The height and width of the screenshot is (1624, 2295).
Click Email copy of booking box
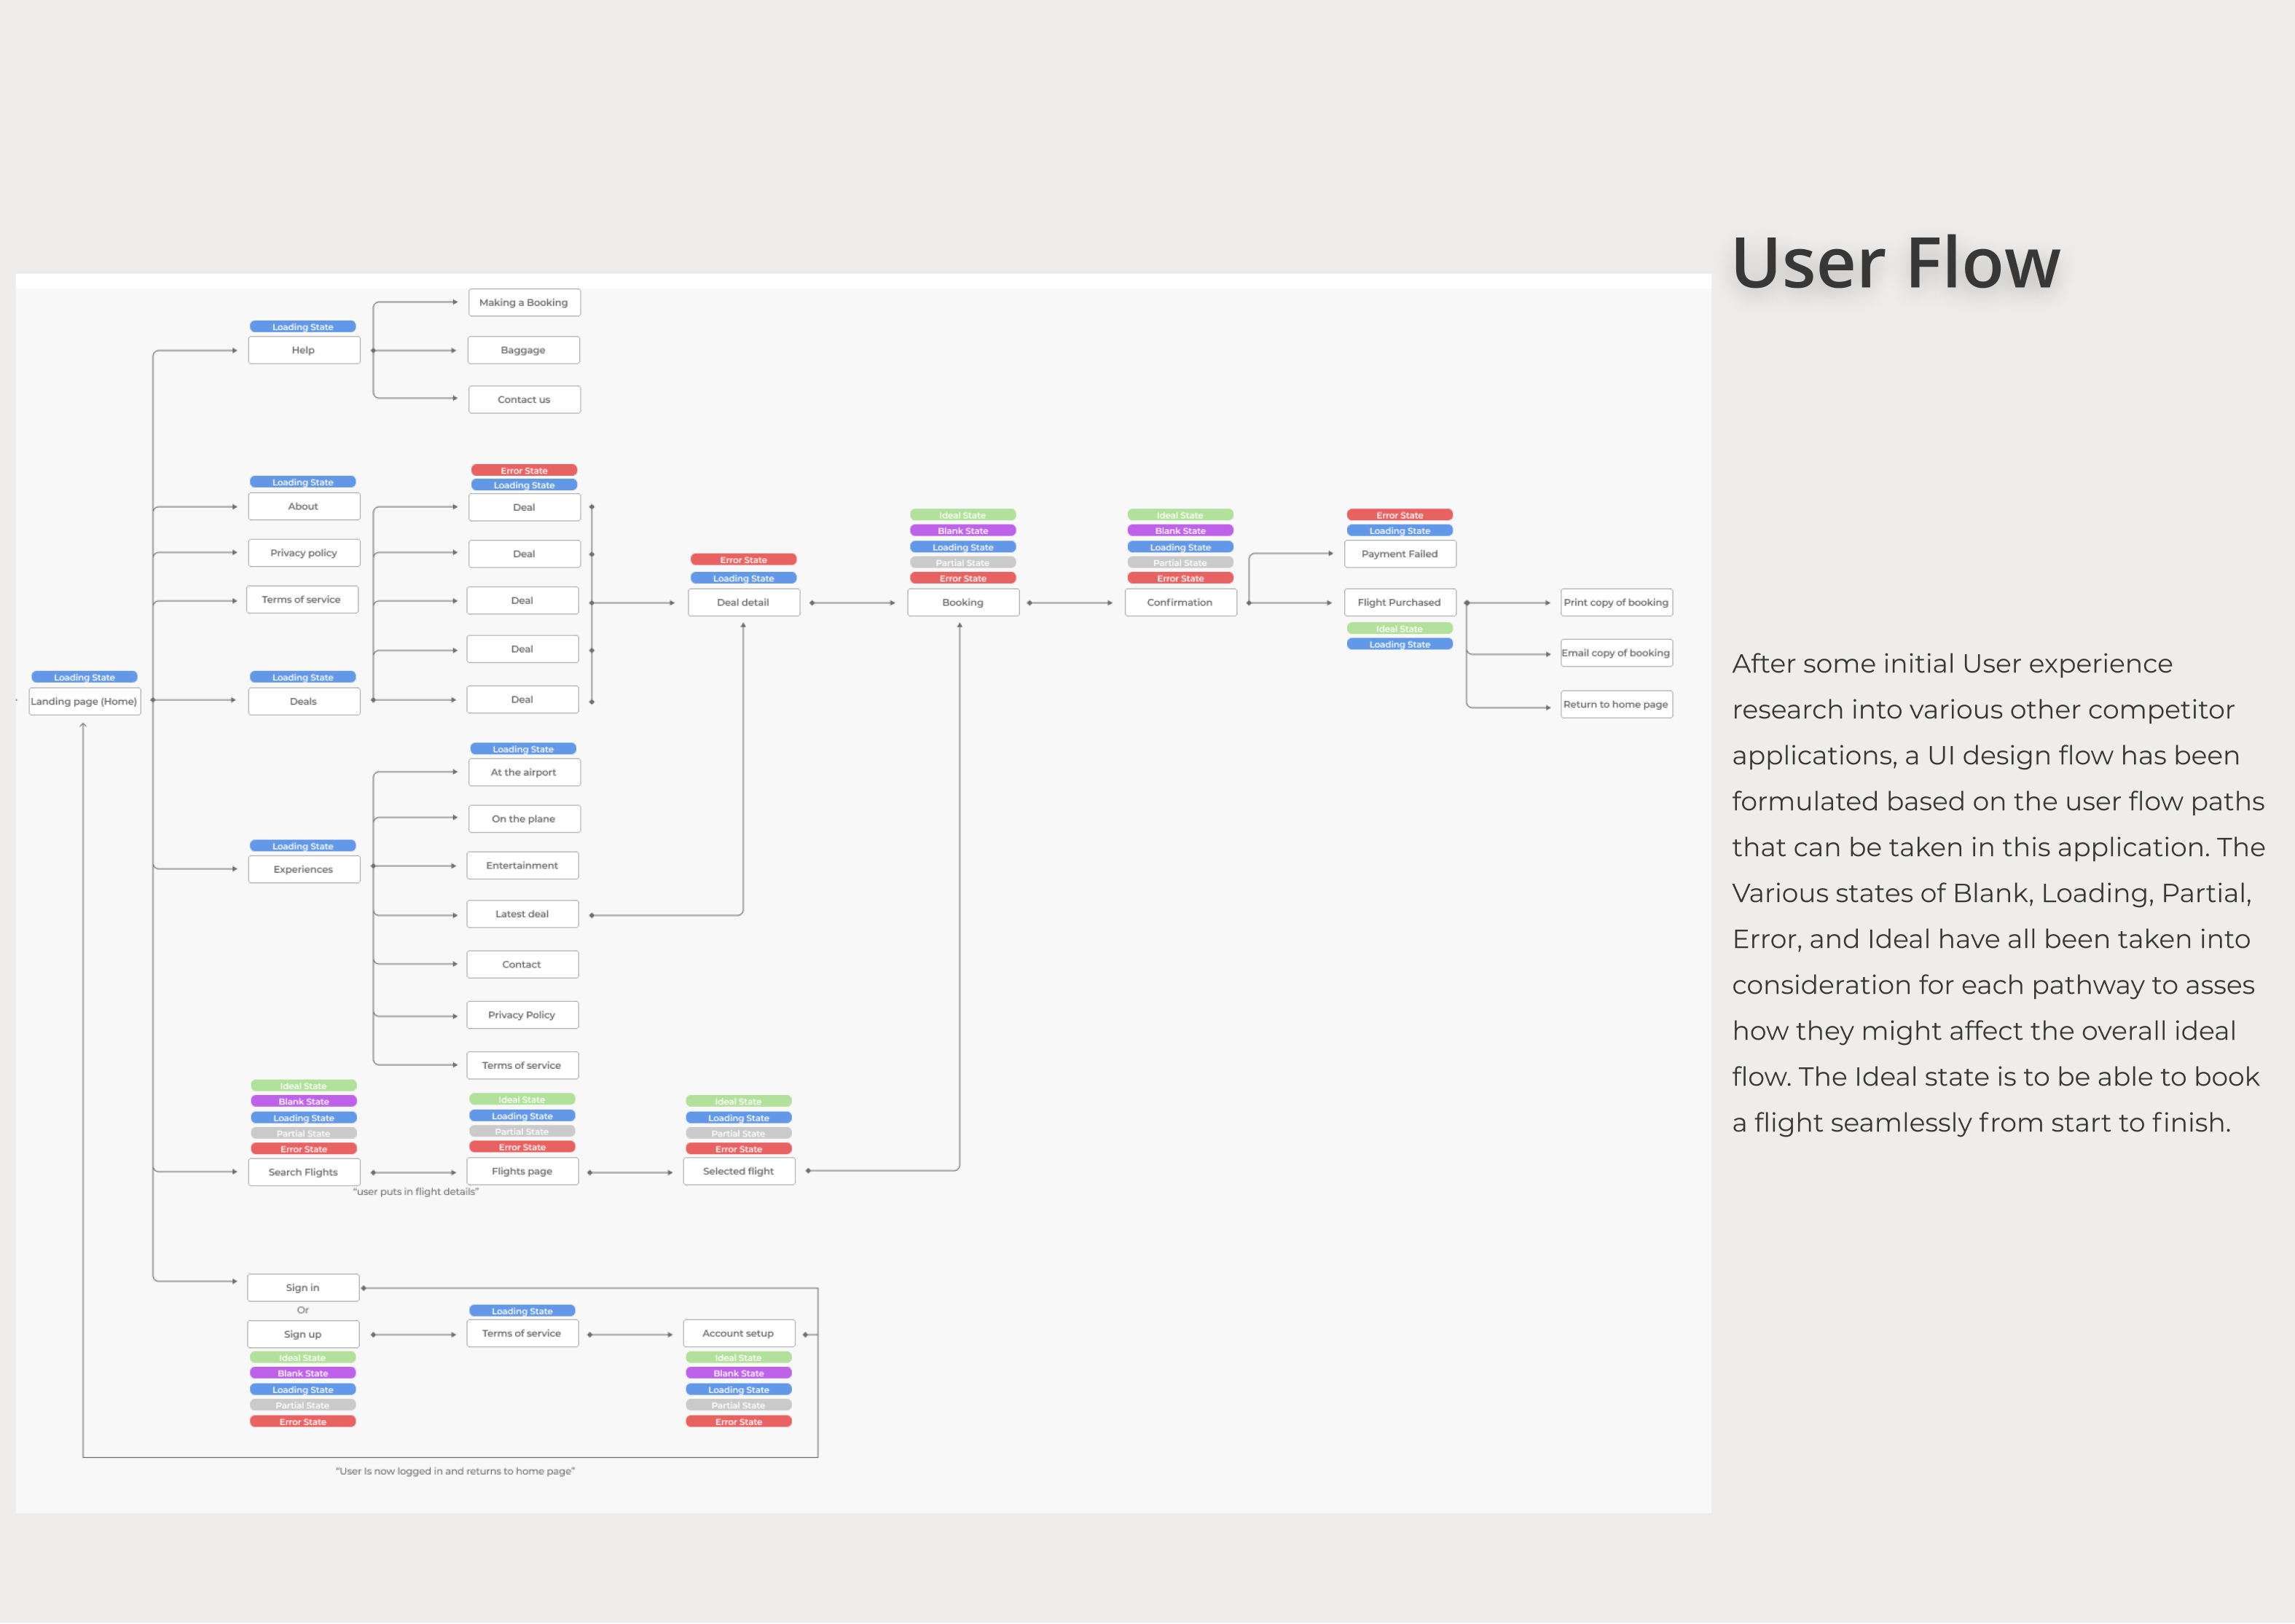pyautogui.click(x=1616, y=653)
